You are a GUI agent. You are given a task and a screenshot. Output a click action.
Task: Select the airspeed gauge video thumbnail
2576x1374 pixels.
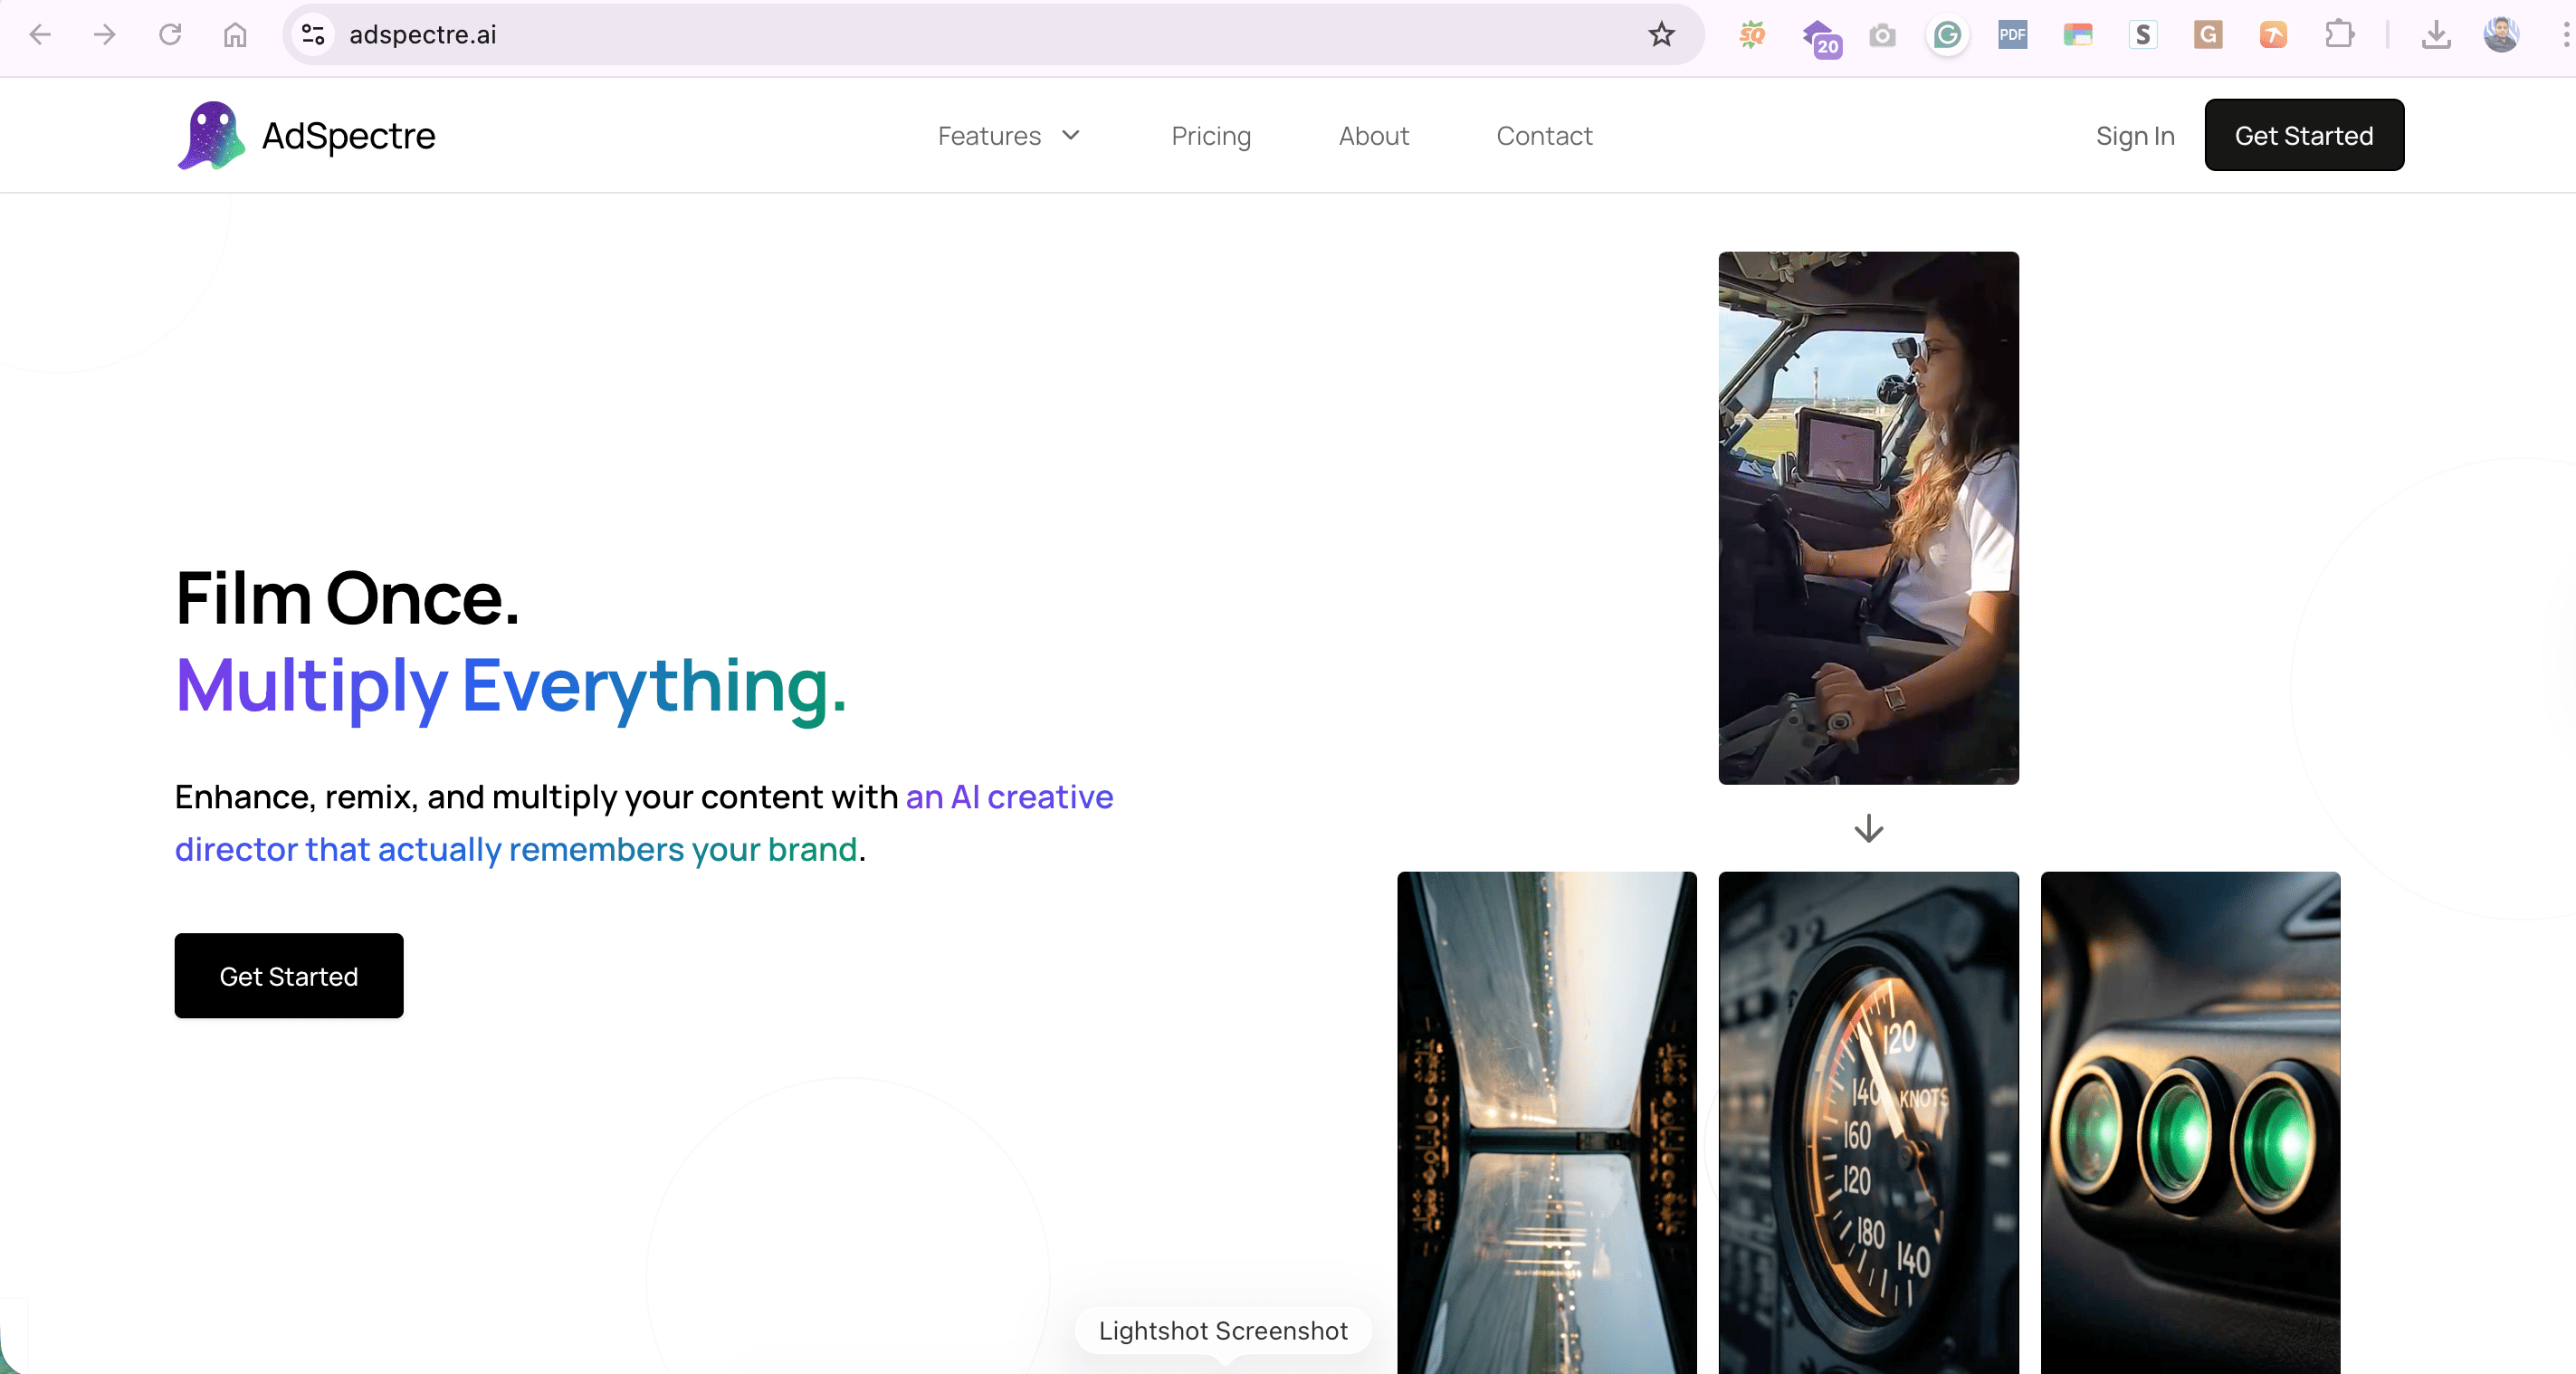click(1867, 1120)
